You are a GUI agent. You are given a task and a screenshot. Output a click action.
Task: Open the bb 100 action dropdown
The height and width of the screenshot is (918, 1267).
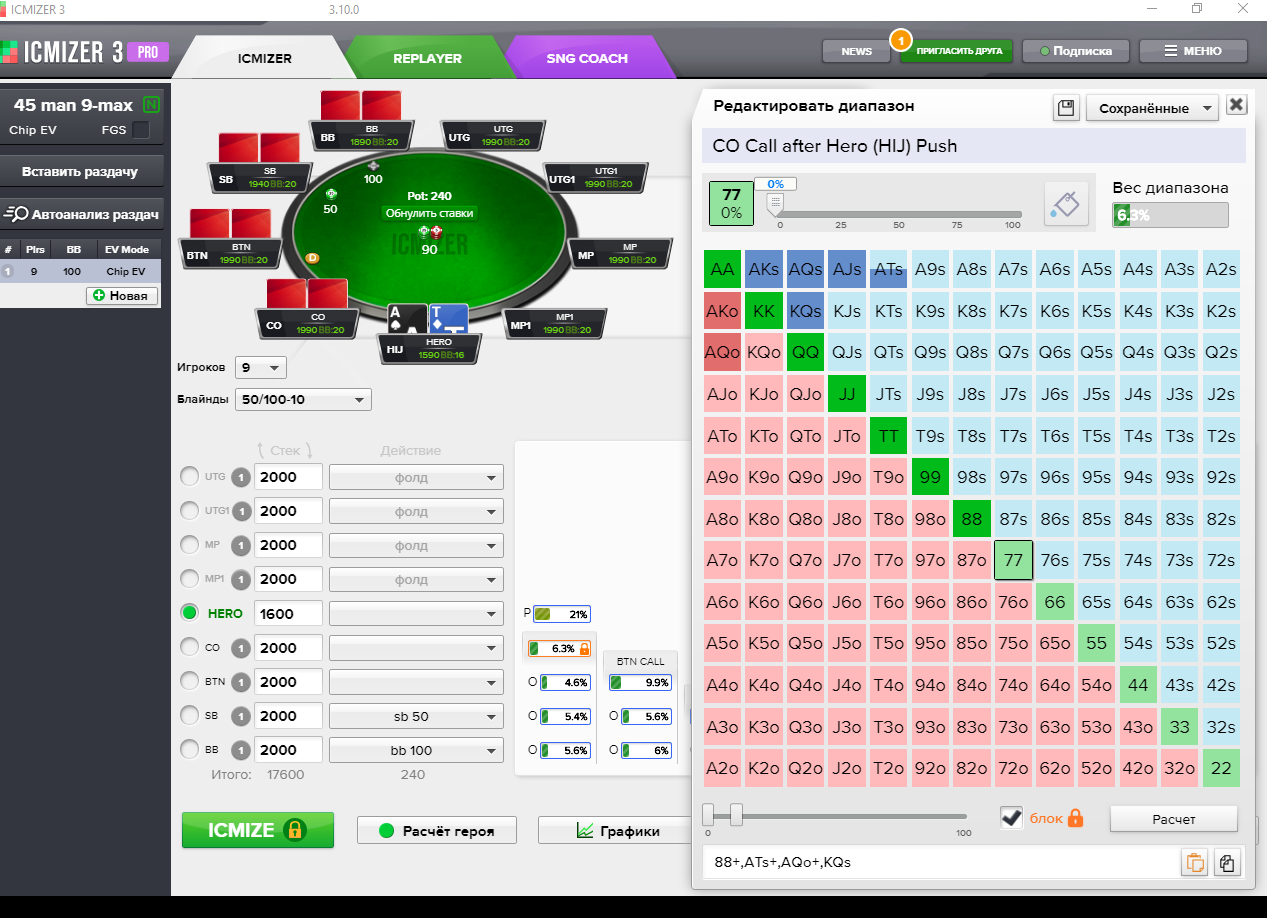pos(417,750)
